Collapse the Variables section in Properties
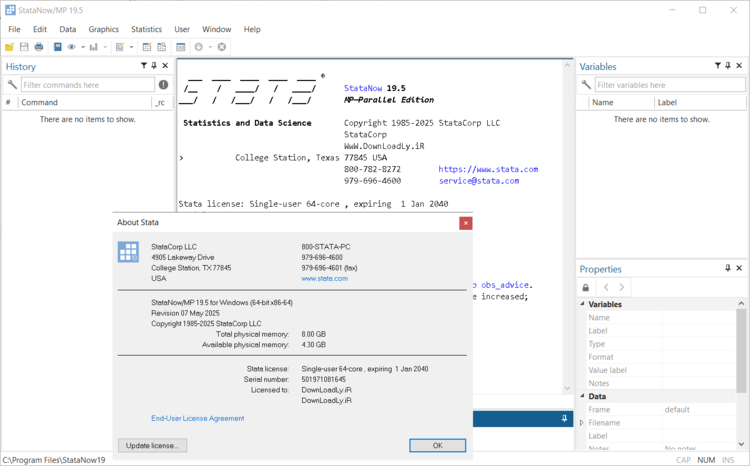The width and height of the screenshot is (750, 466). pyautogui.click(x=583, y=304)
